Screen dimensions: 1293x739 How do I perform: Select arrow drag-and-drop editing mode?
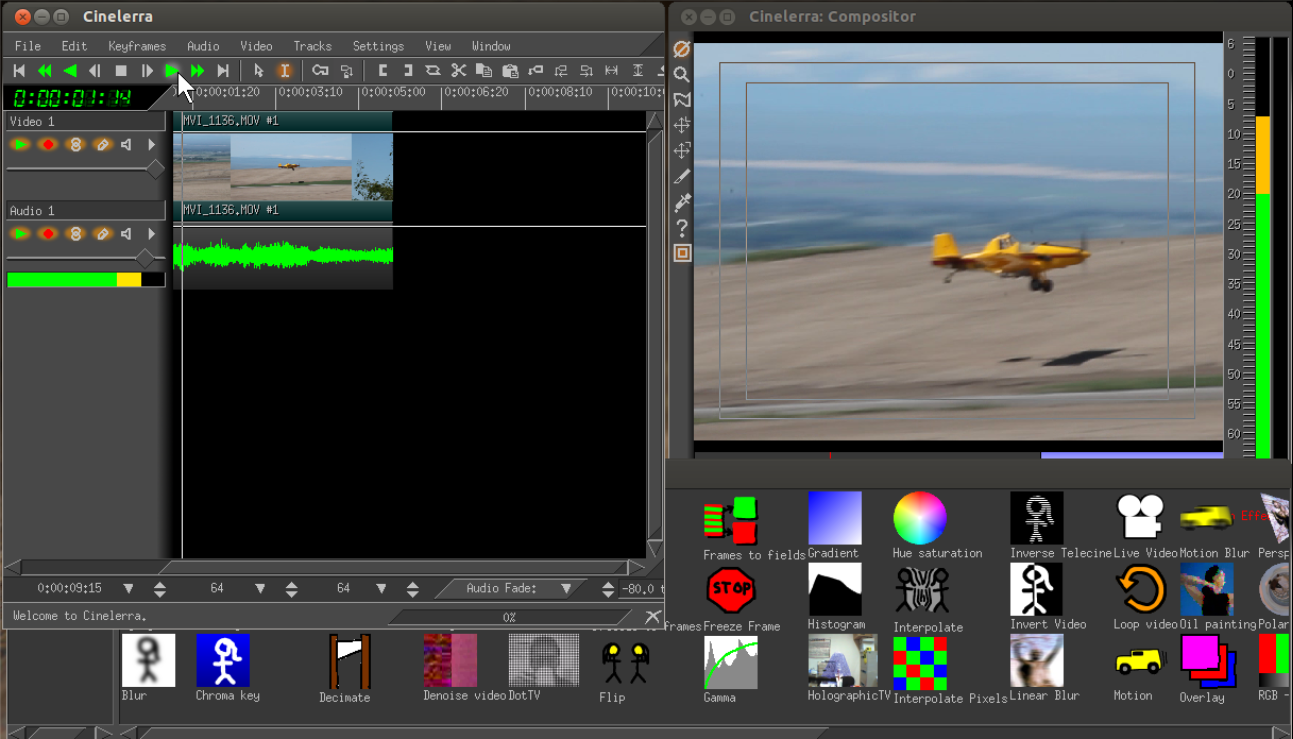click(259, 71)
